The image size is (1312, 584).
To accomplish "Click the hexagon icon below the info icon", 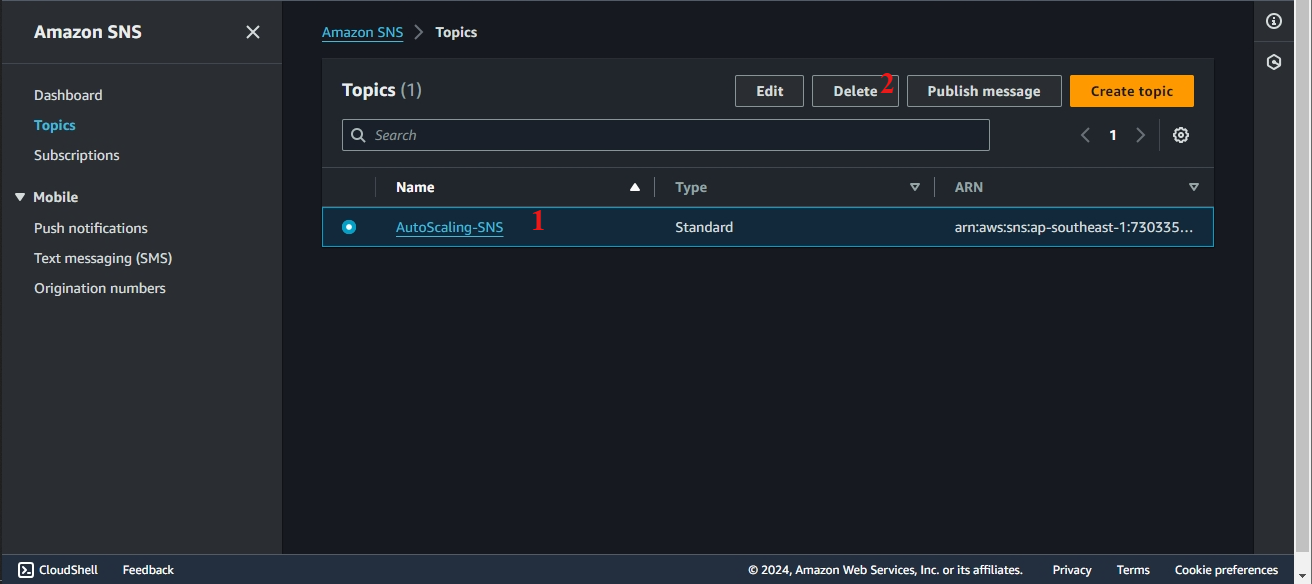I will (1273, 62).
